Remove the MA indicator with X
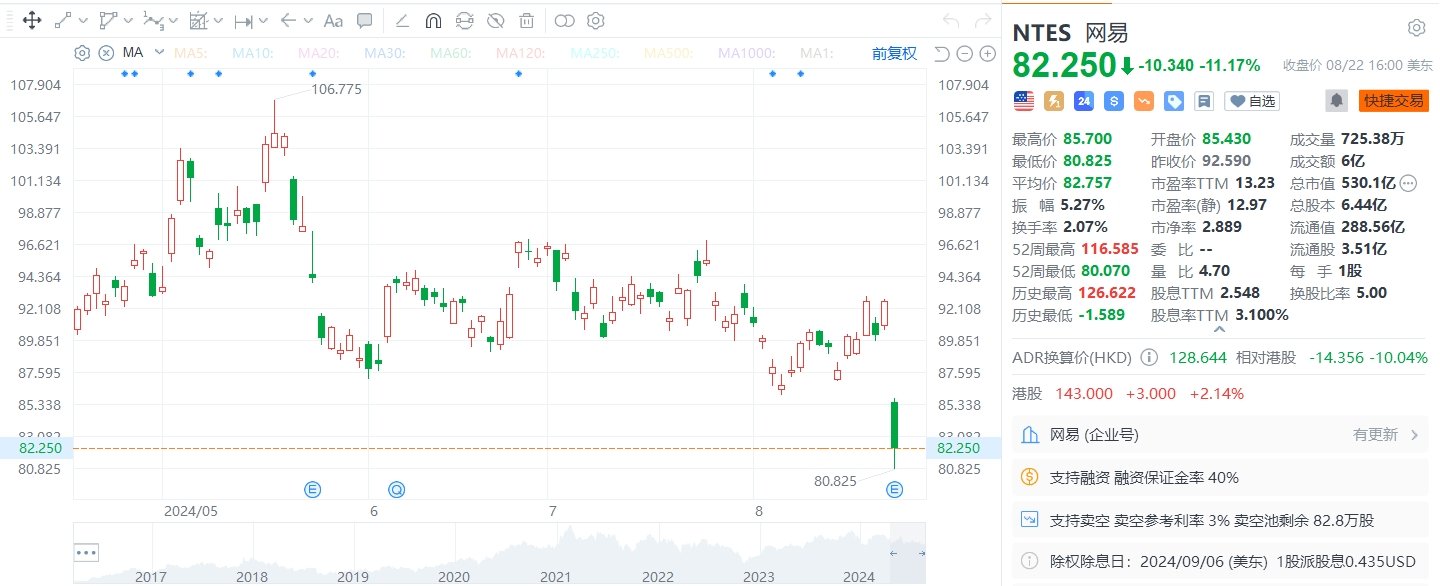This screenshot has width=1440, height=586. (106, 53)
